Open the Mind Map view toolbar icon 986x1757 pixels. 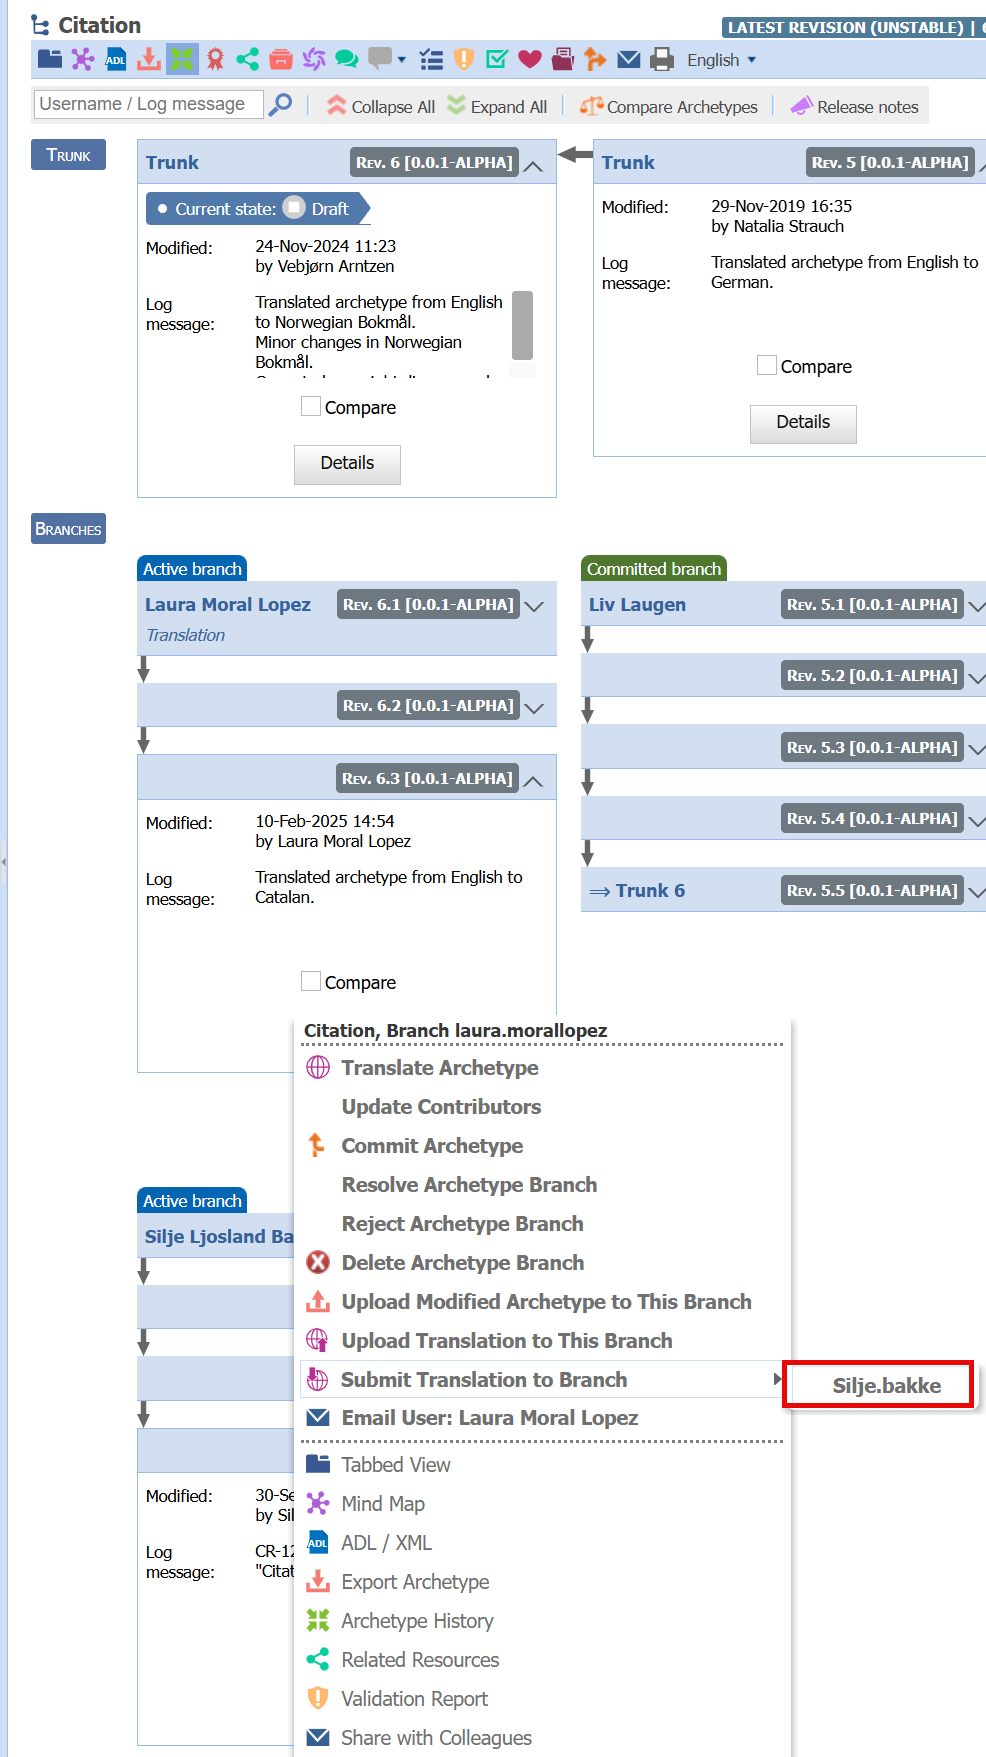(x=83, y=59)
